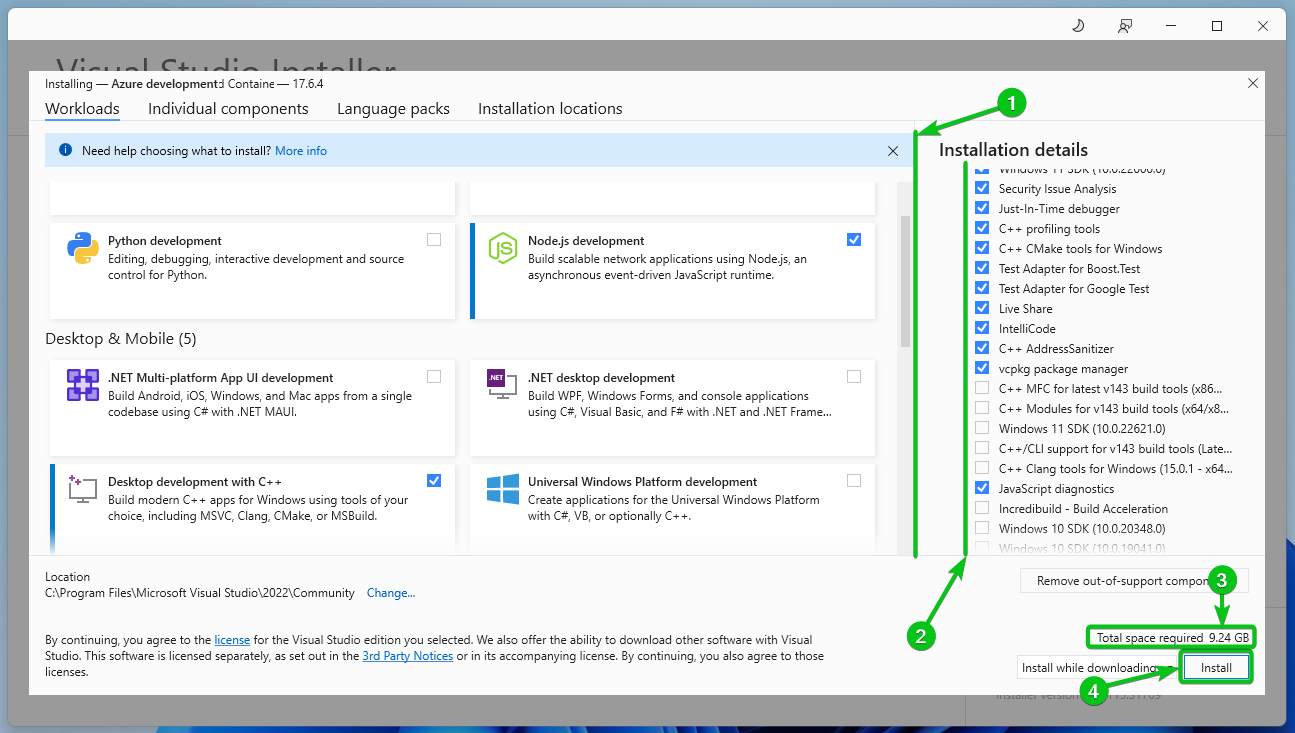Uncheck the Live Share component
The width and height of the screenshot is (1295, 733).
982,308
